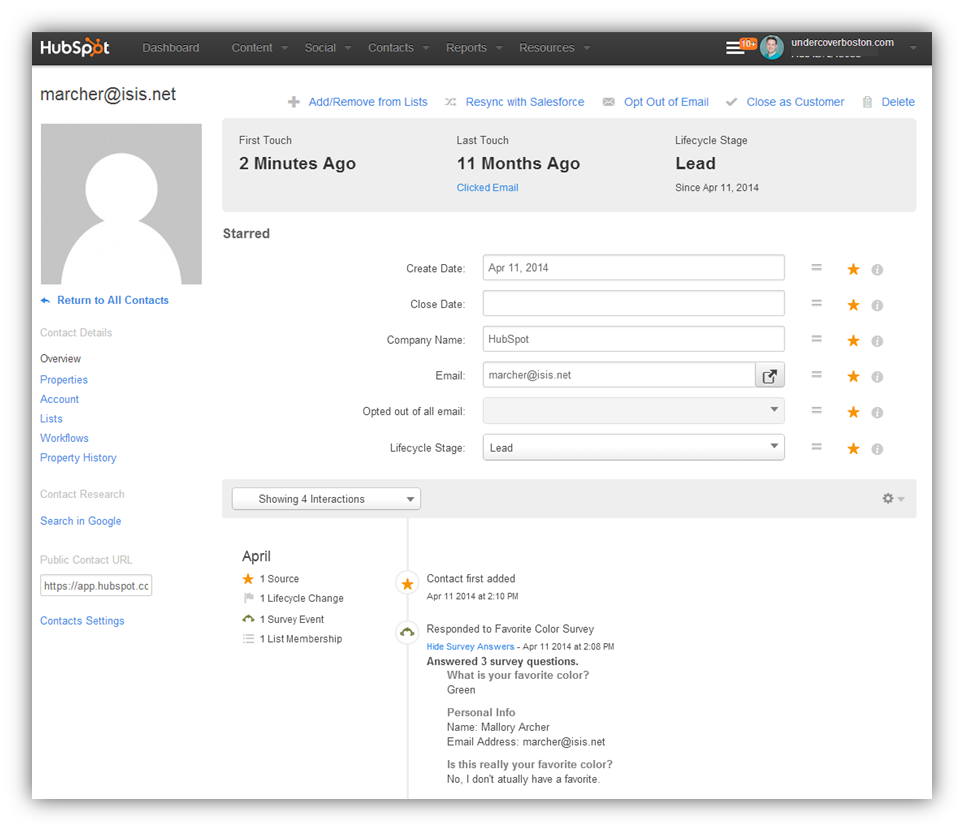964x831 pixels.
Task: Click the trash icon beside Delete
Action: coord(867,102)
